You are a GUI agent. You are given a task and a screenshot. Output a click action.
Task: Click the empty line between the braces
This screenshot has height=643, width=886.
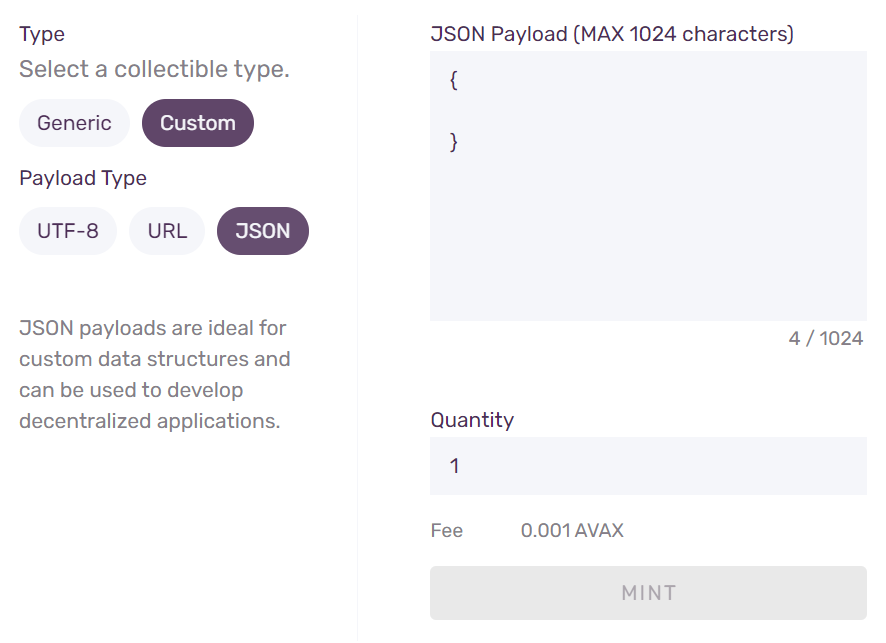(x=648, y=111)
